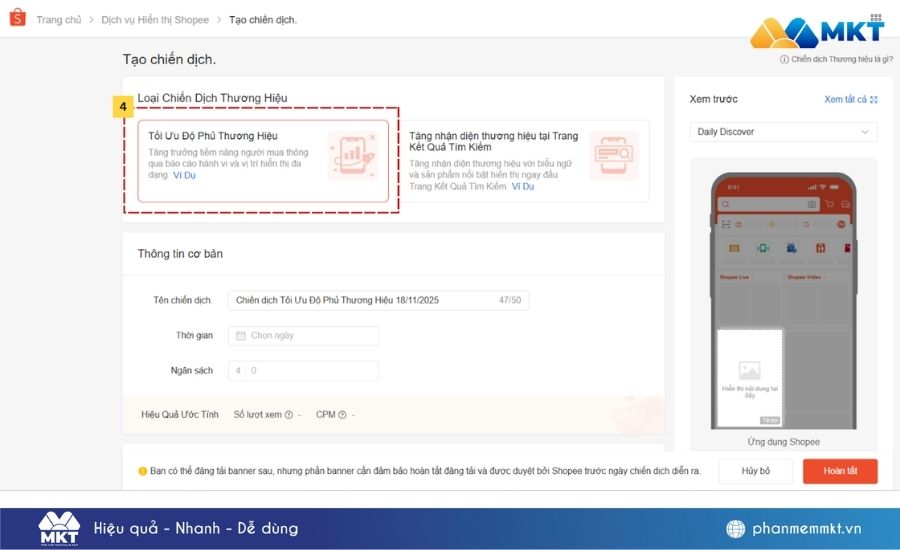Click the Số lượt xem help icon
Viewport: 900px width, 550px height.
(289, 415)
